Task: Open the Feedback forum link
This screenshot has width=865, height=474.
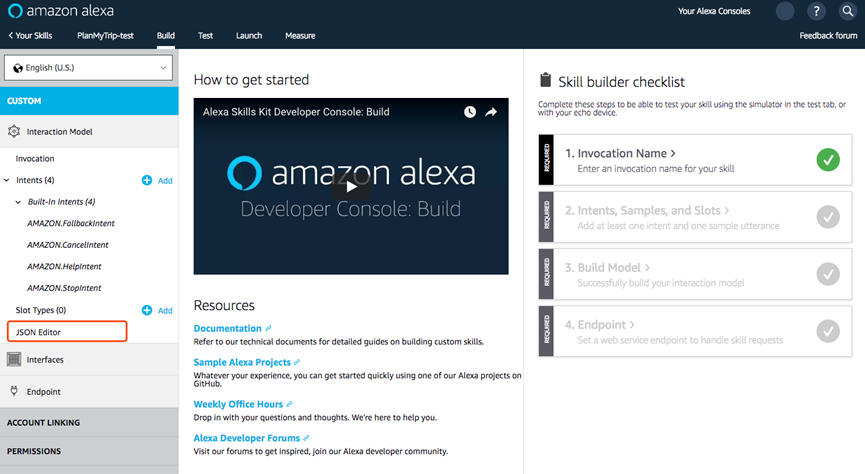Action: pyautogui.click(x=828, y=35)
